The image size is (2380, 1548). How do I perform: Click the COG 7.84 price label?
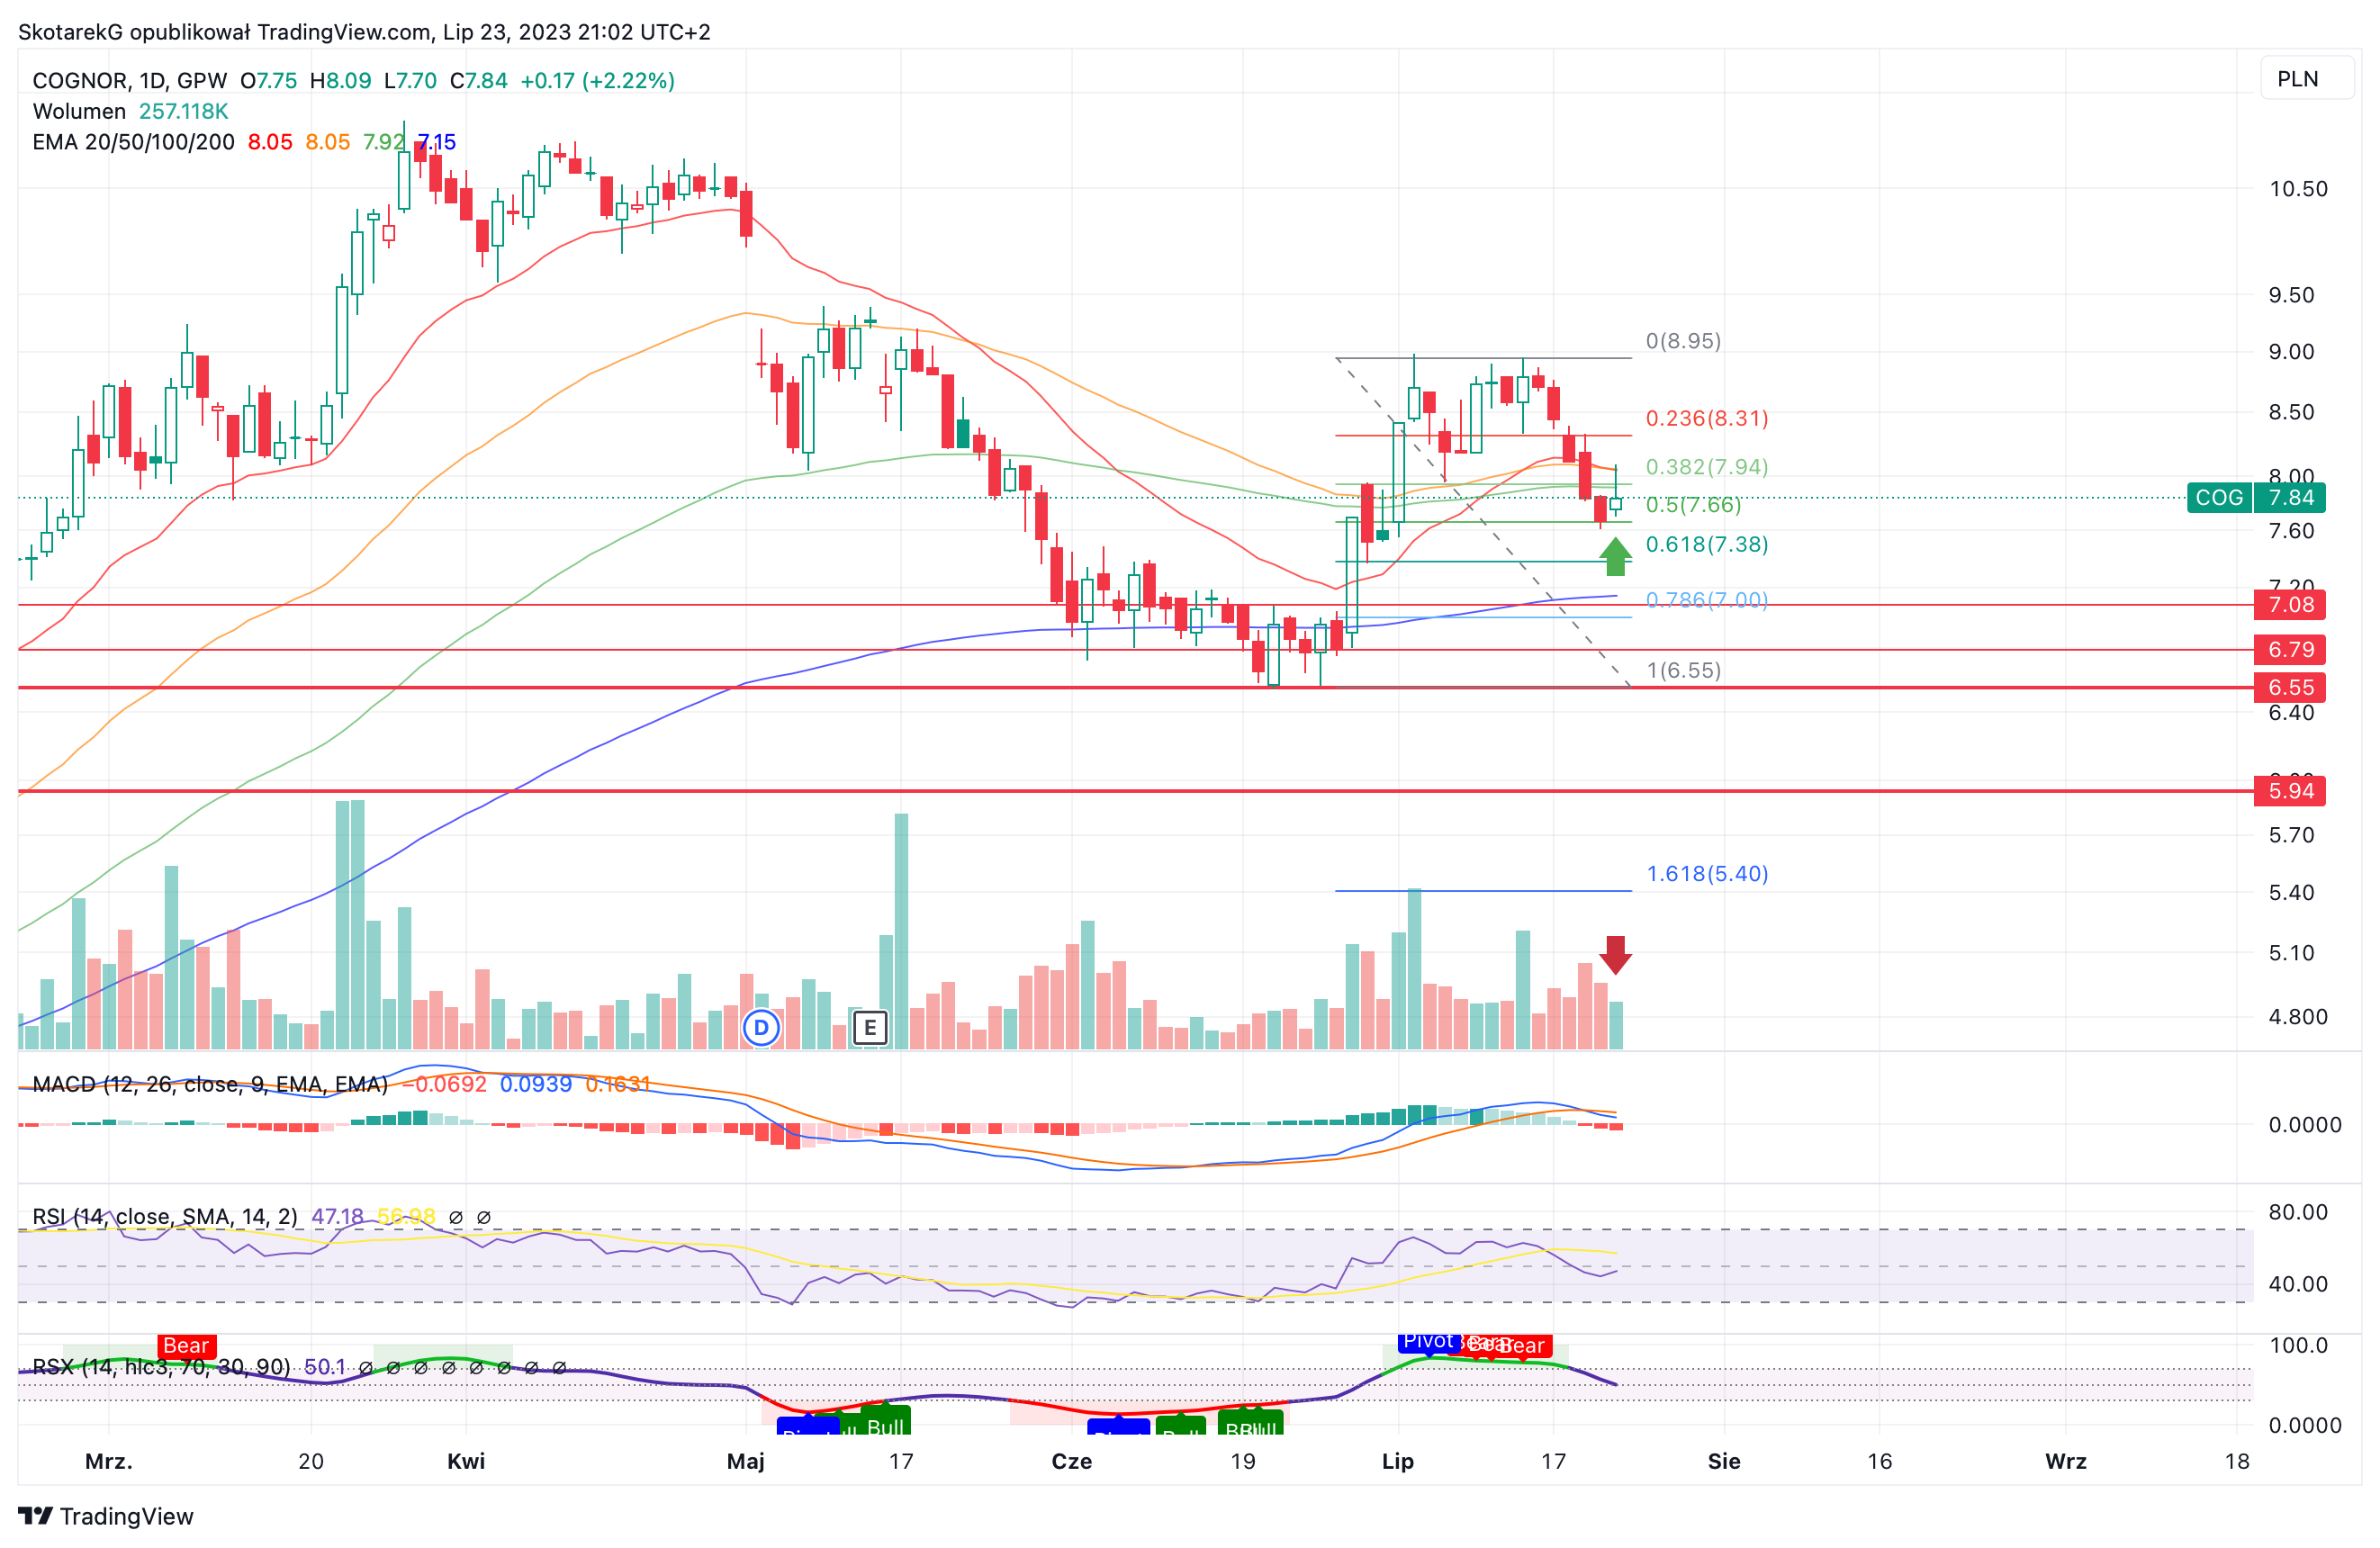click(x=2256, y=497)
